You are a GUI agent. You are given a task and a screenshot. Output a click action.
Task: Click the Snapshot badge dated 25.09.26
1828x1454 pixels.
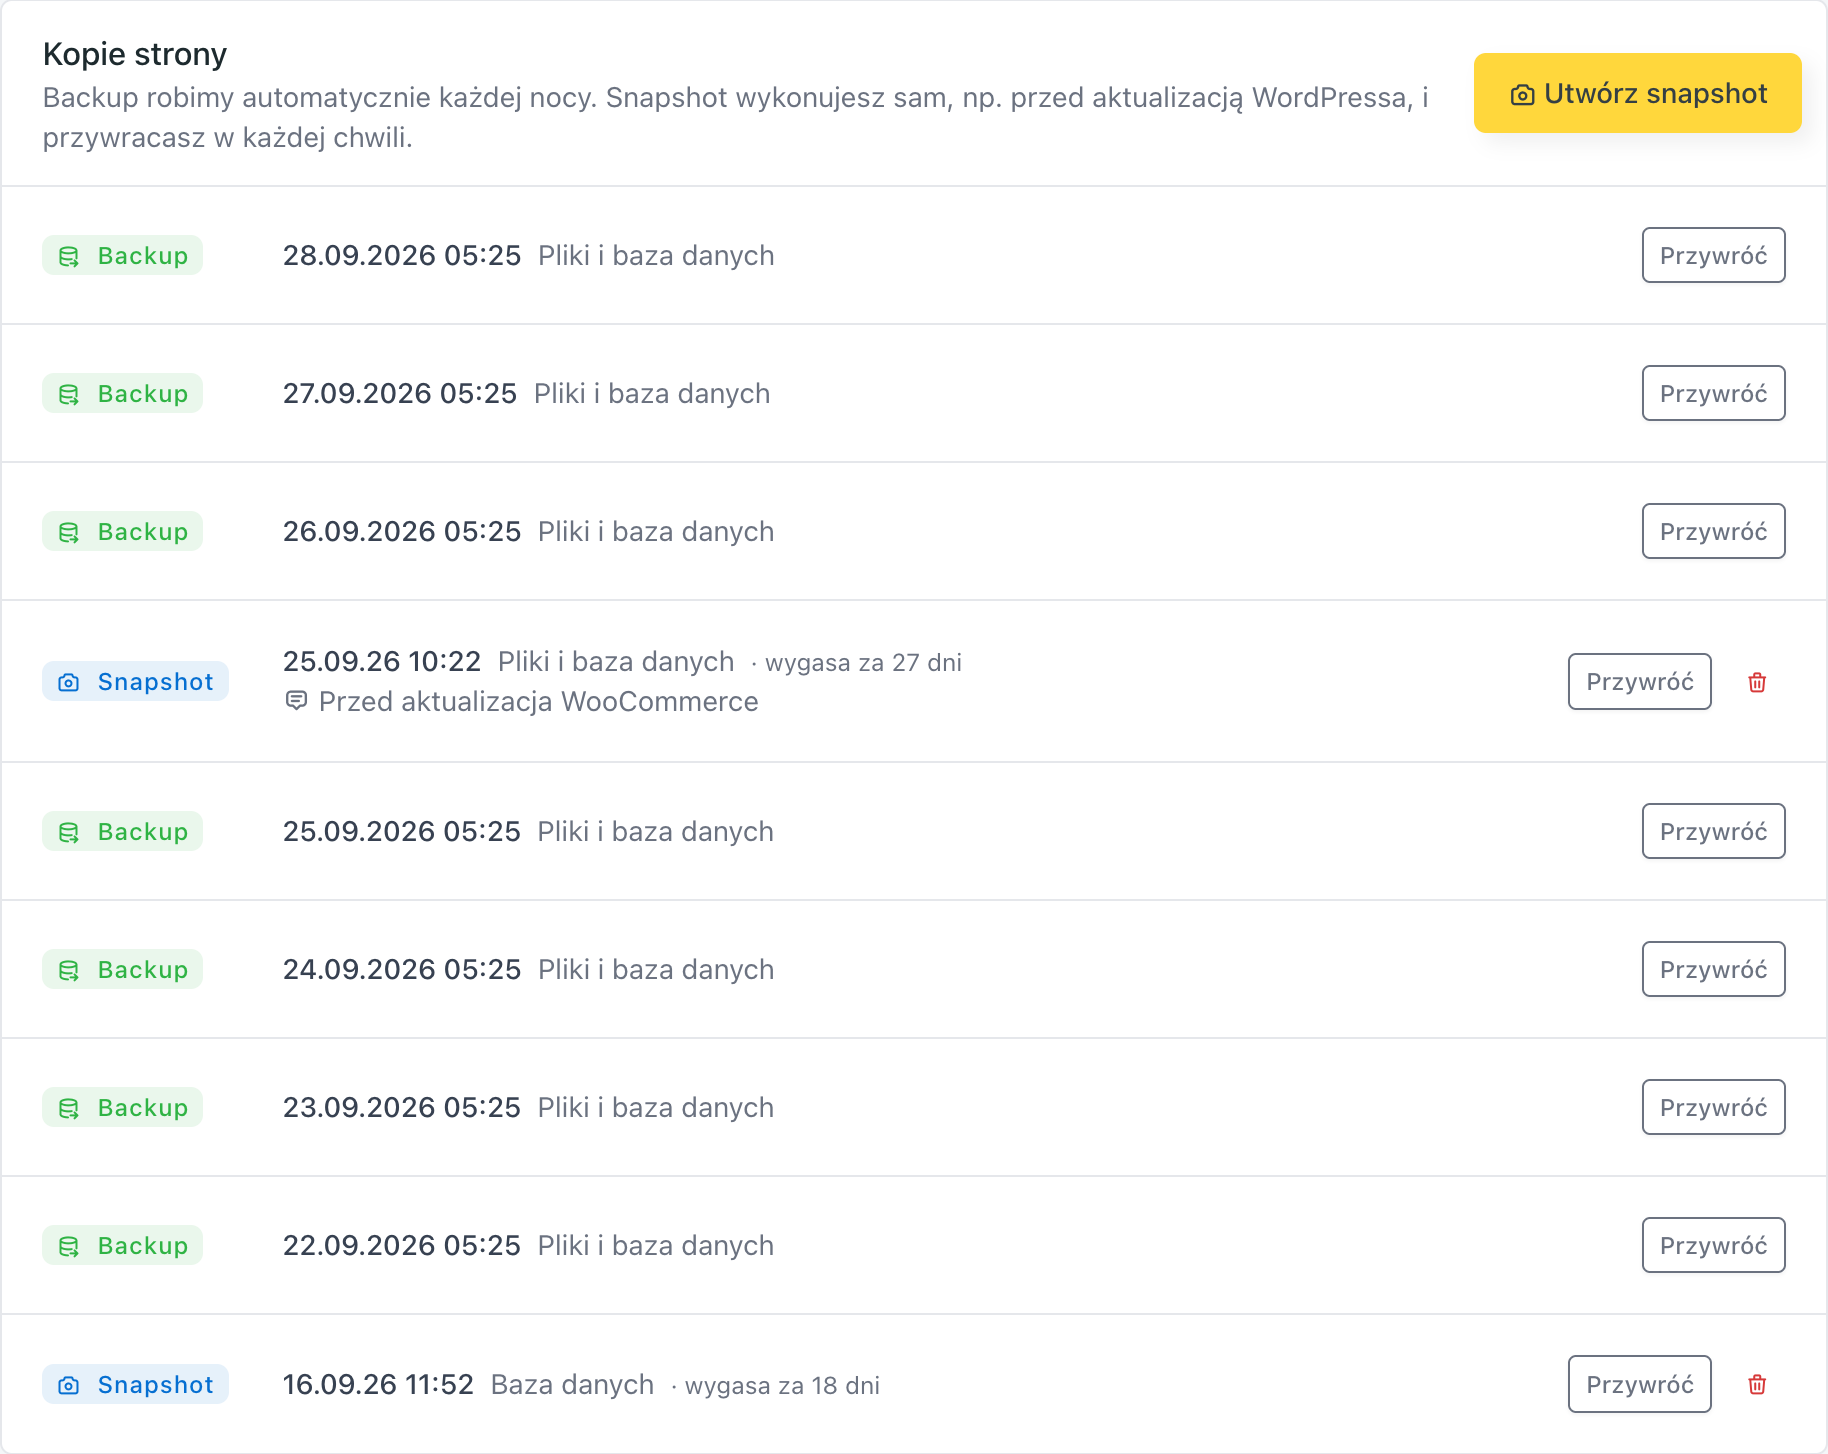click(x=135, y=681)
